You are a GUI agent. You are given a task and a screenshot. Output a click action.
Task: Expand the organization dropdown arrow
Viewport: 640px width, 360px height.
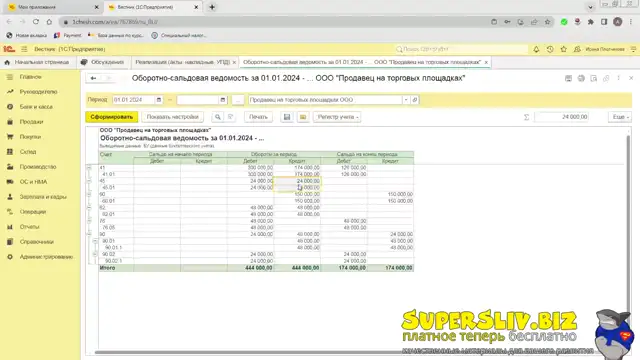coord(406,100)
